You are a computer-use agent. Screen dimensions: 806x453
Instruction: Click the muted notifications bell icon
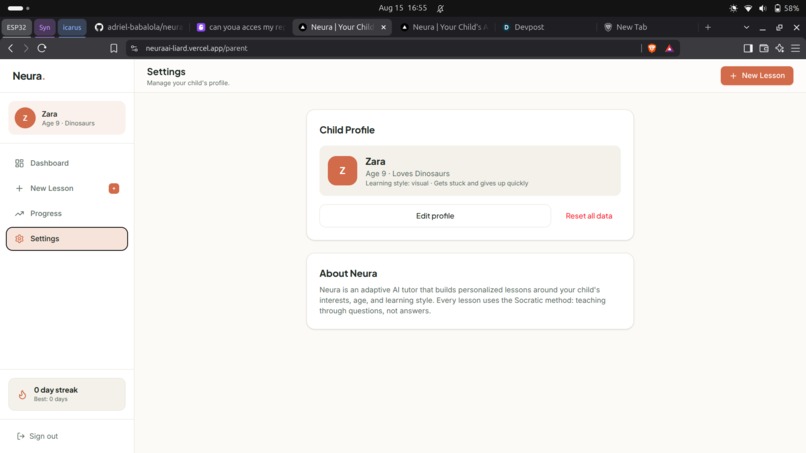[441, 8]
